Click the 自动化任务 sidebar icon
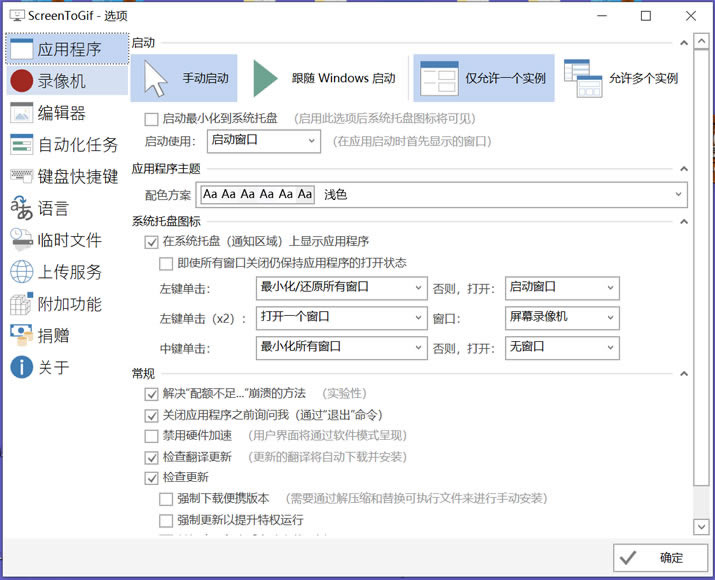This screenshot has height=580, width=715. [21, 145]
